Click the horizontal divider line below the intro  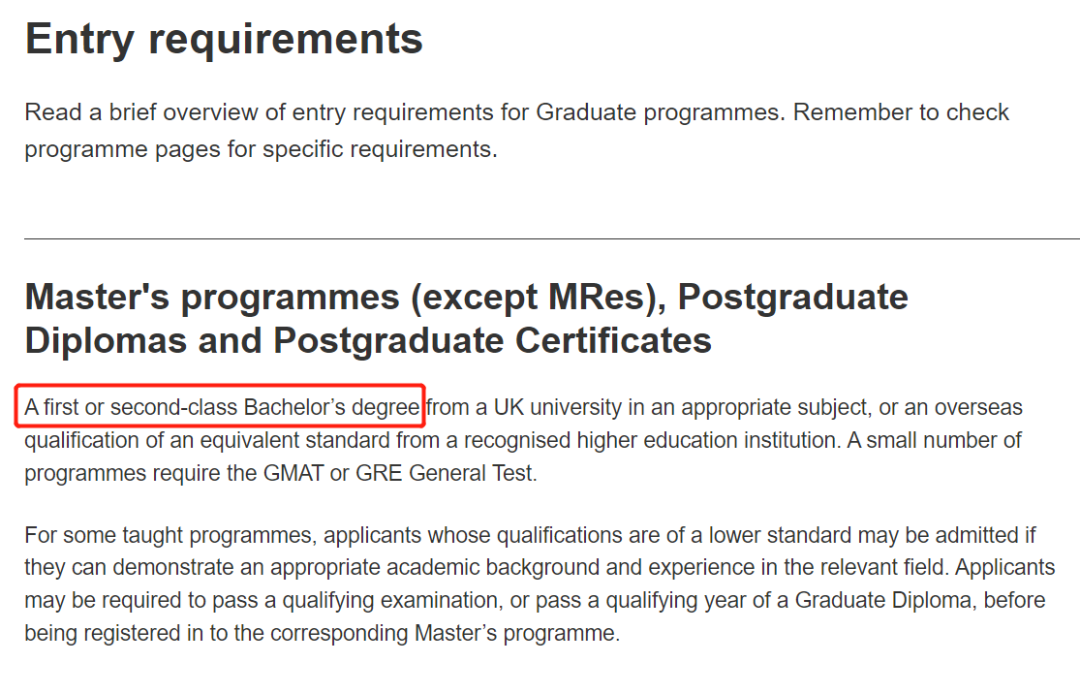552,239
